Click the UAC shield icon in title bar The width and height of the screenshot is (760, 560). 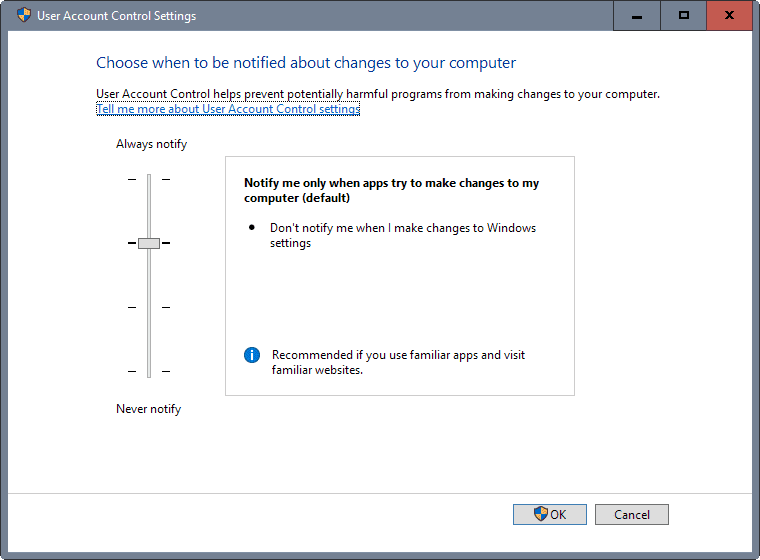click(24, 15)
